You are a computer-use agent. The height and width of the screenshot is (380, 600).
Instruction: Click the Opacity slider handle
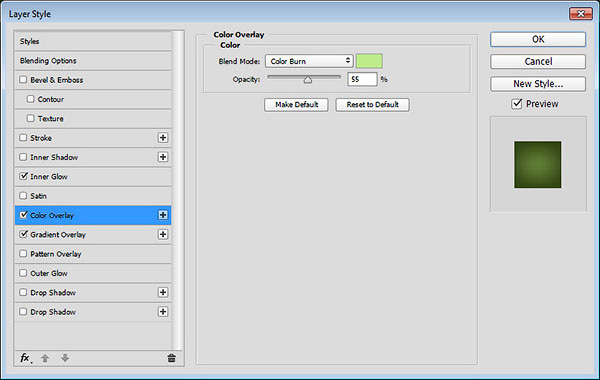coord(308,80)
